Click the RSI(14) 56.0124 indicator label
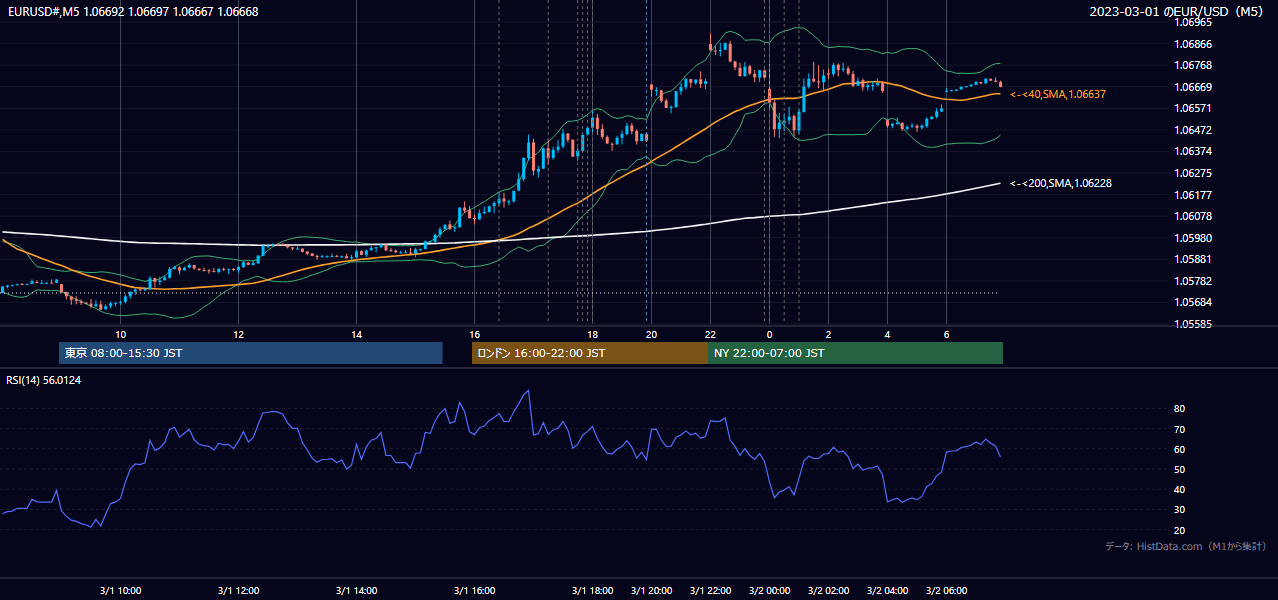 pyautogui.click(x=44, y=380)
